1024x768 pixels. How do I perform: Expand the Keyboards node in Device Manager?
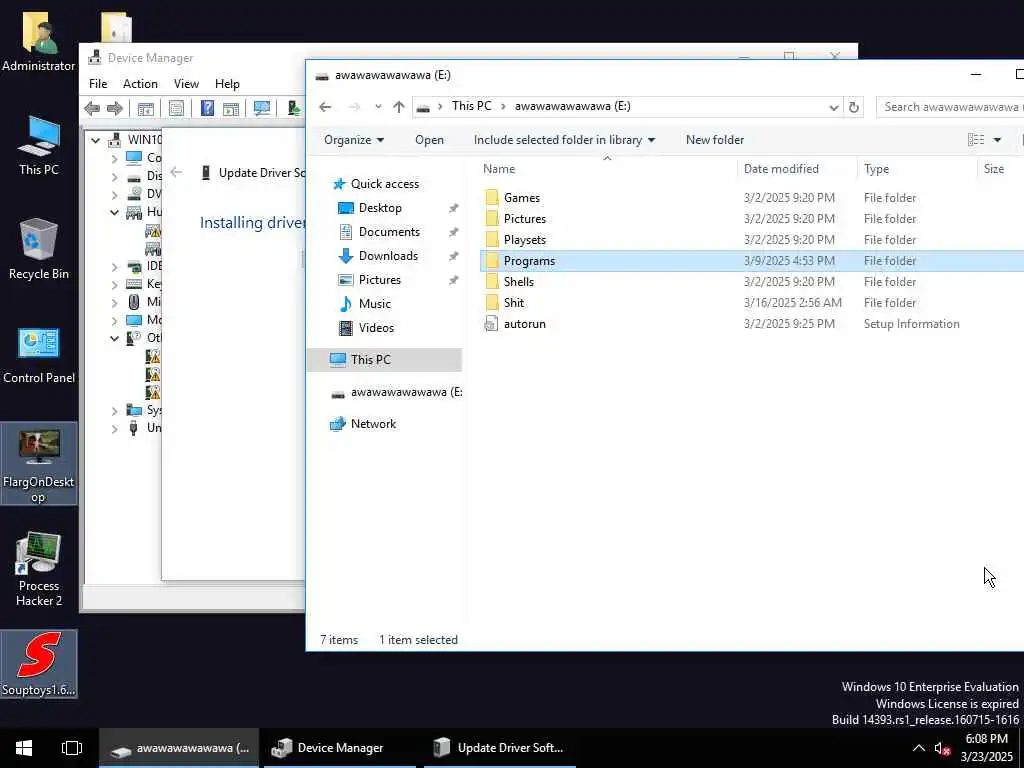pos(114,284)
